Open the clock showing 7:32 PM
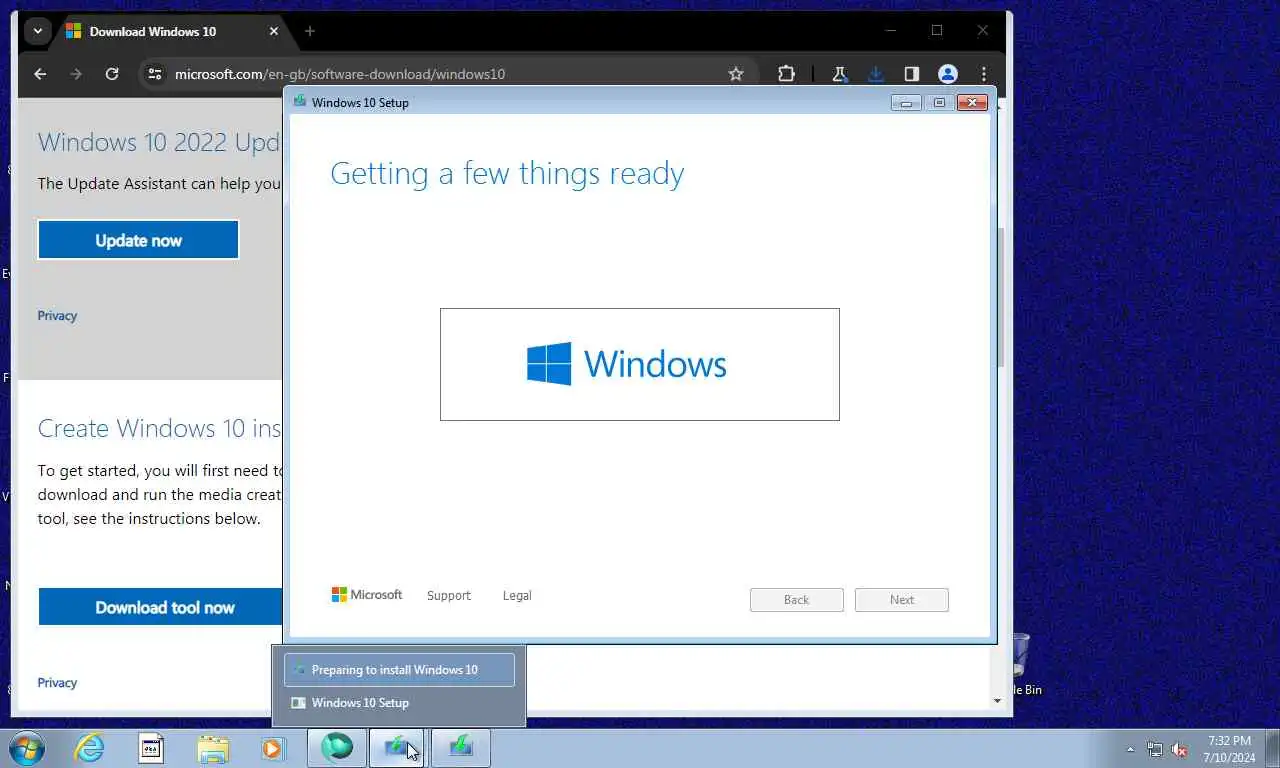The image size is (1280, 768). tap(1229, 749)
